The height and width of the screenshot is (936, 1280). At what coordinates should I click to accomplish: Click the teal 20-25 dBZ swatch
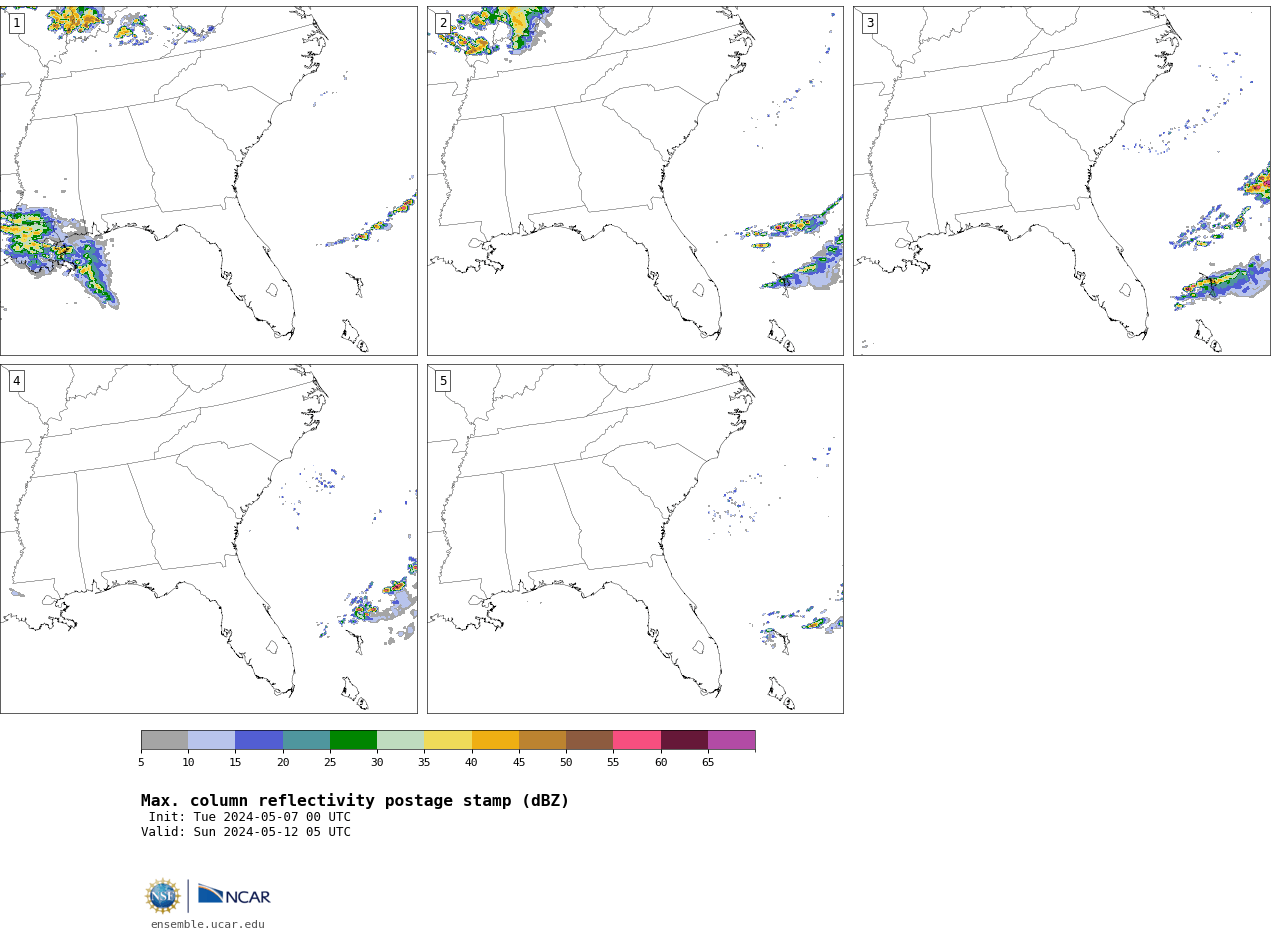[306, 740]
